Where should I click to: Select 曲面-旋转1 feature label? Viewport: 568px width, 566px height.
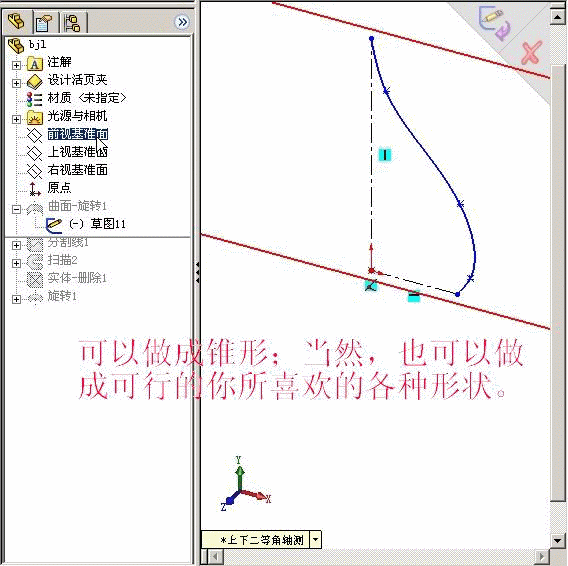point(77,206)
